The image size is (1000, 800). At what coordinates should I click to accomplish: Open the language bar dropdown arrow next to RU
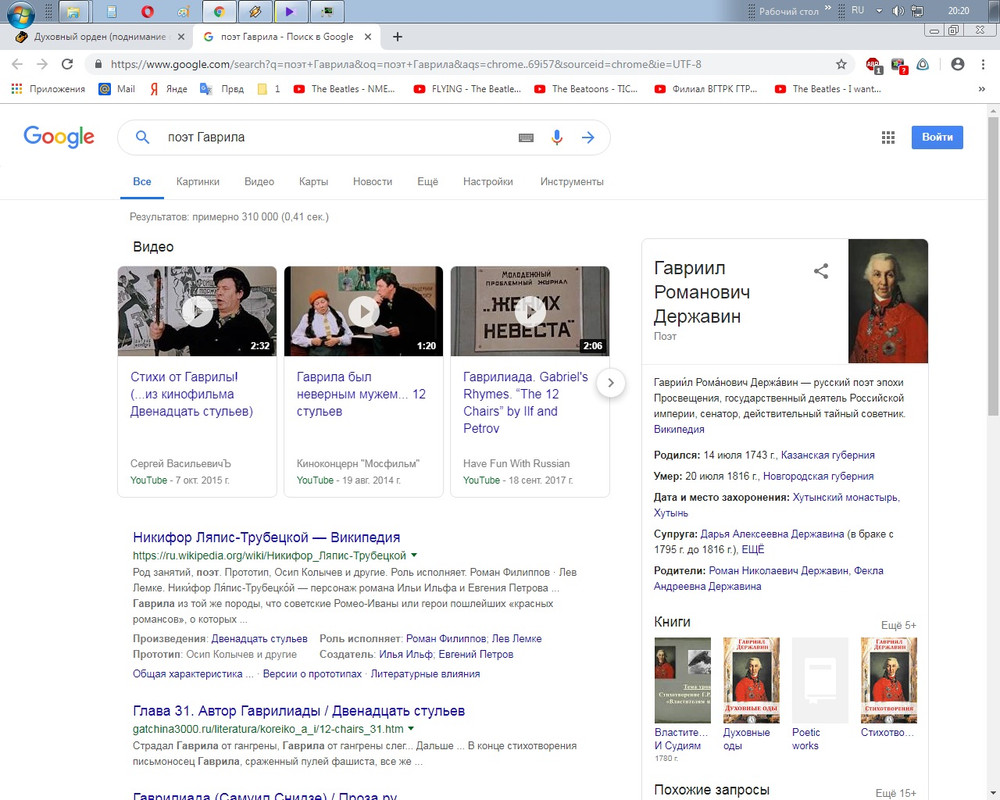(879, 11)
